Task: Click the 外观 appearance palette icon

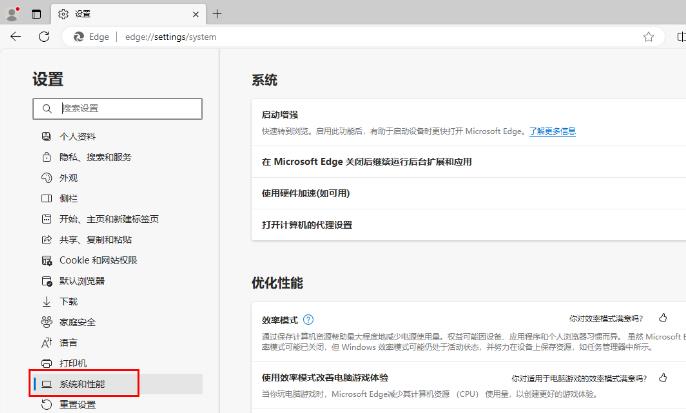Action: pos(46,178)
